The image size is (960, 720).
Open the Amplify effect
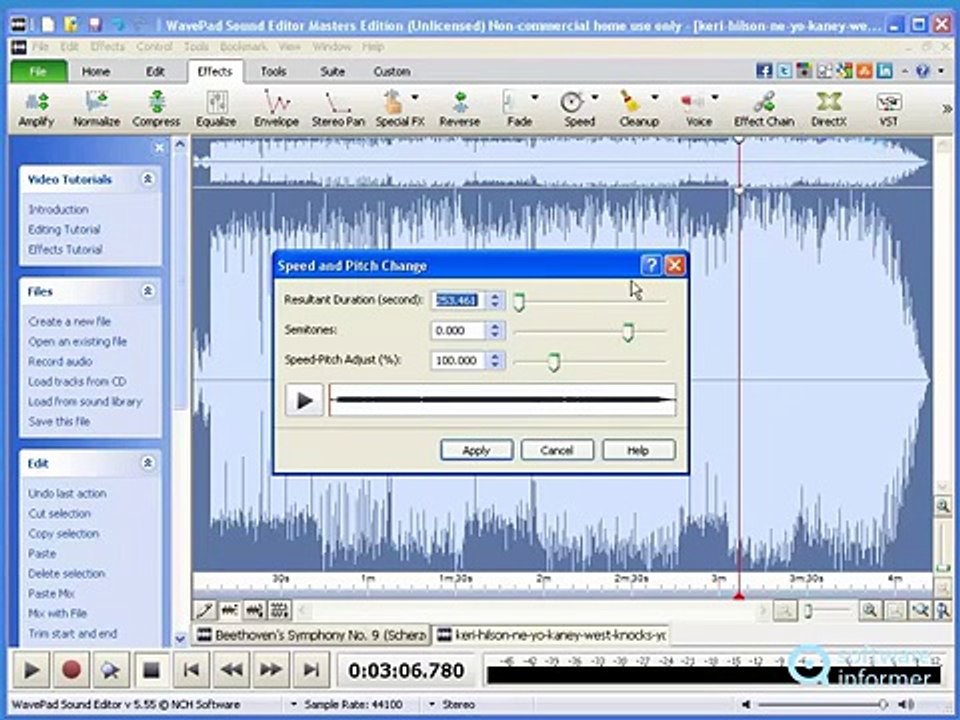36,109
